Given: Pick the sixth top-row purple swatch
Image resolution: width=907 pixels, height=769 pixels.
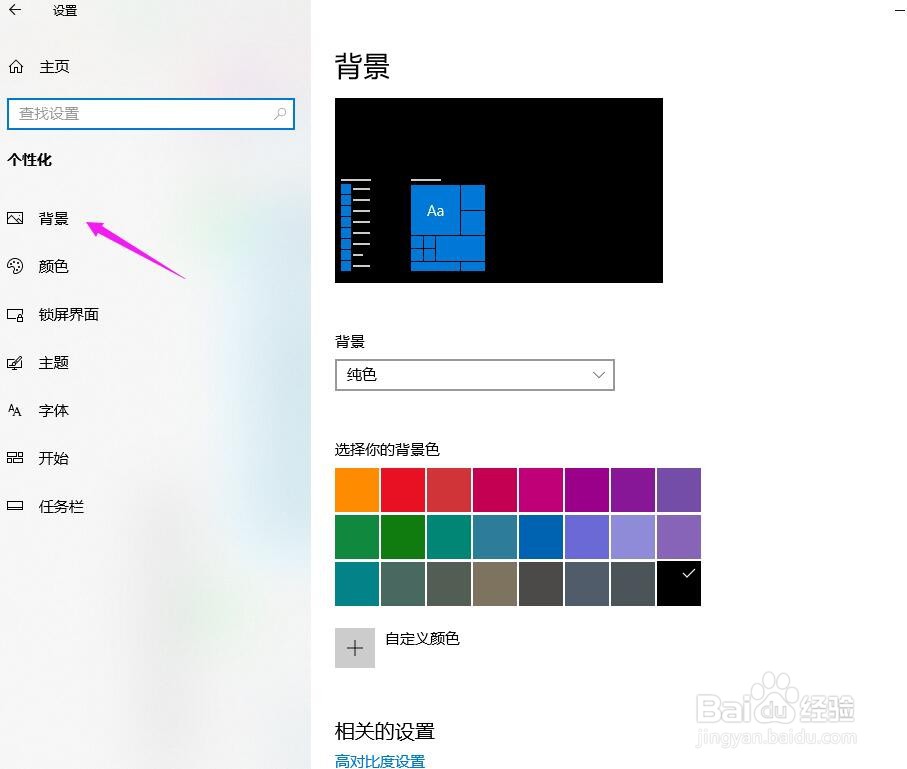Looking at the screenshot, I should click(x=587, y=490).
